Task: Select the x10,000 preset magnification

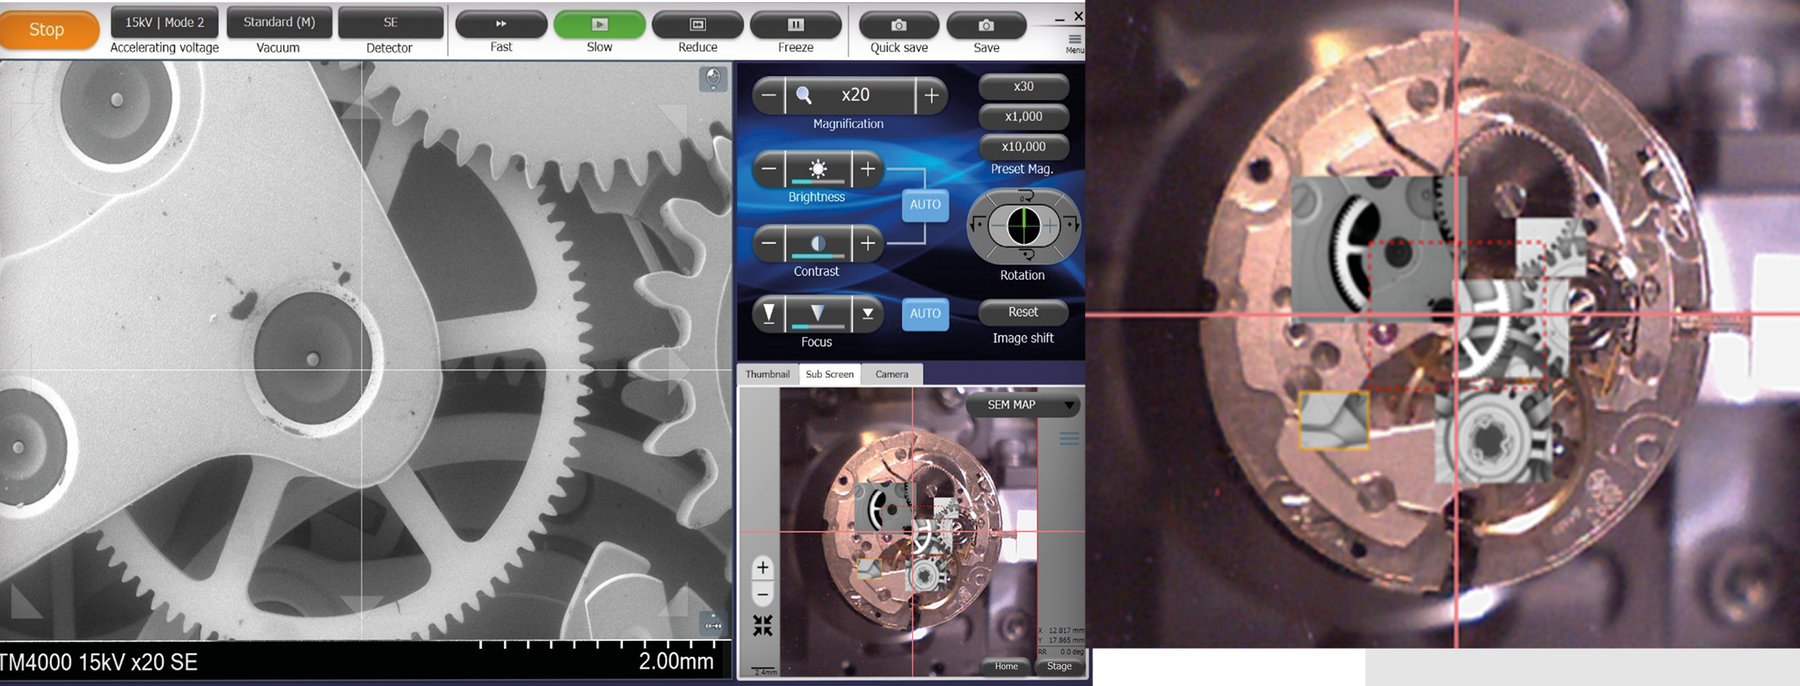Action: [x=1023, y=147]
